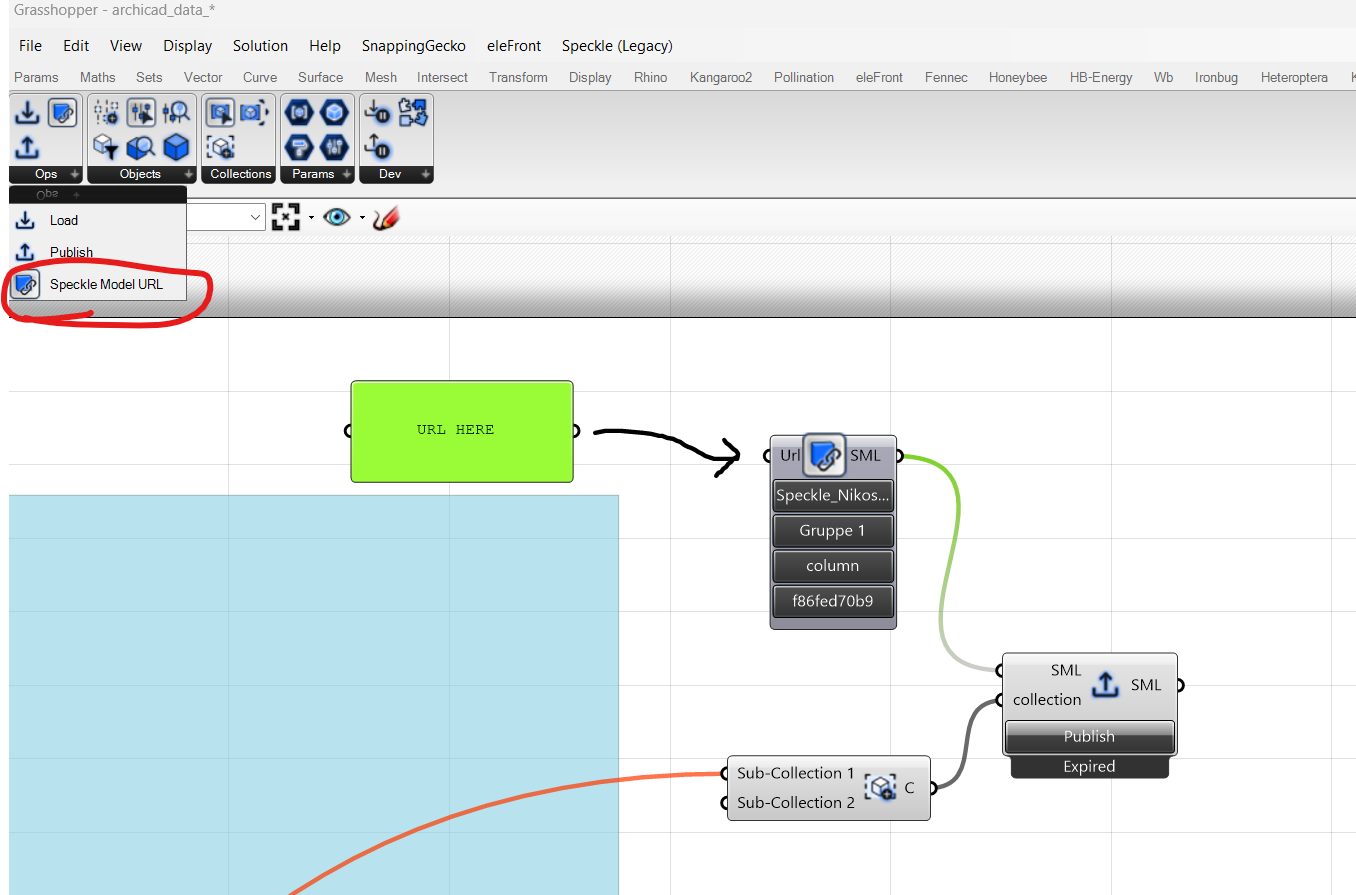
Task: Click the Load icon in Ops panel ribbon
Action: coord(26,113)
